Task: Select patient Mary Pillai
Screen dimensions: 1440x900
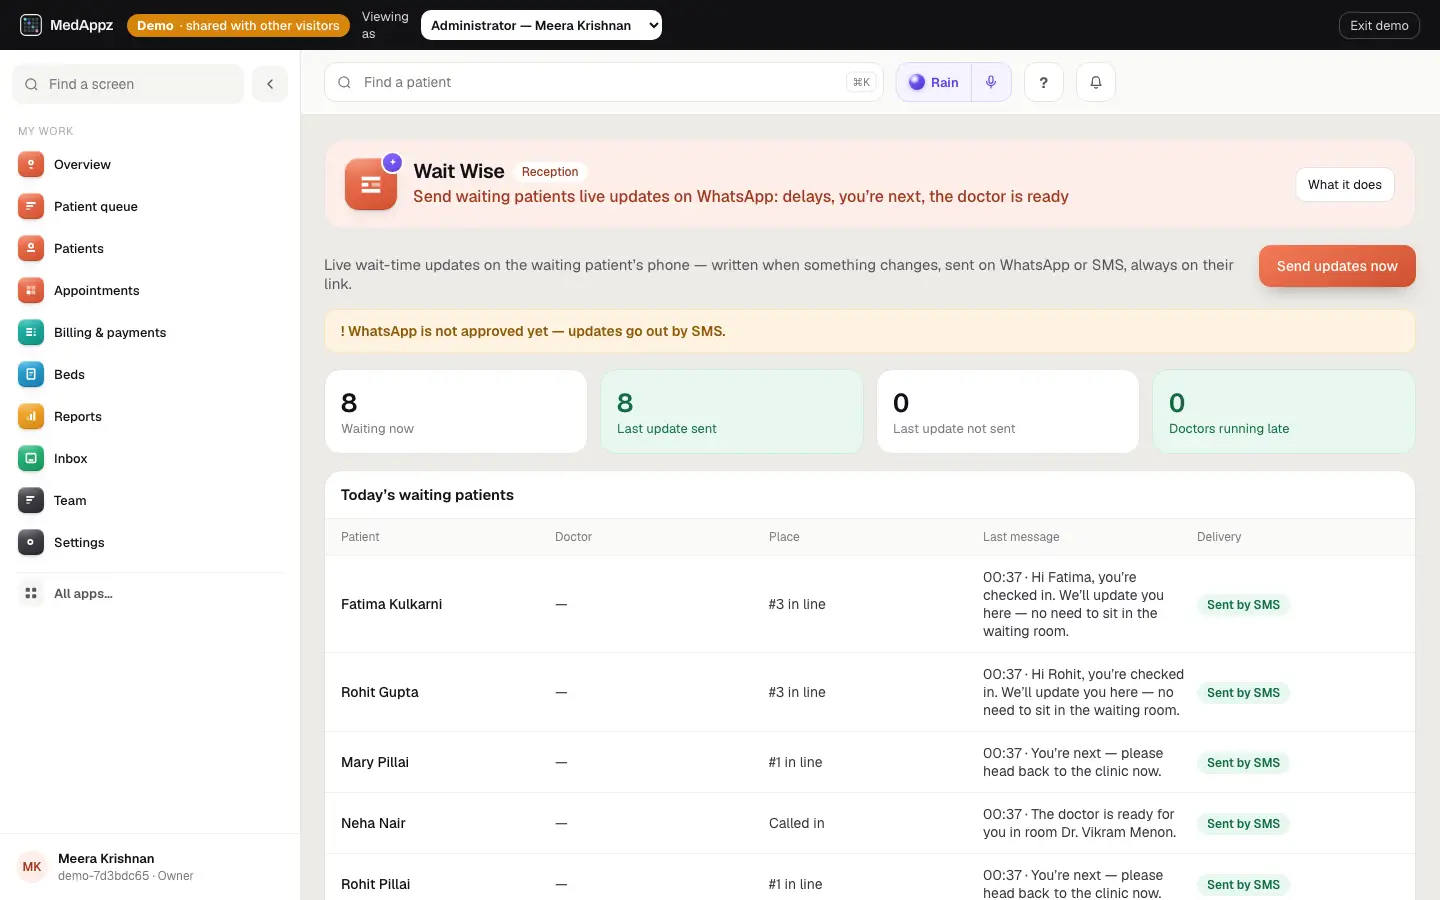Action: click(375, 762)
